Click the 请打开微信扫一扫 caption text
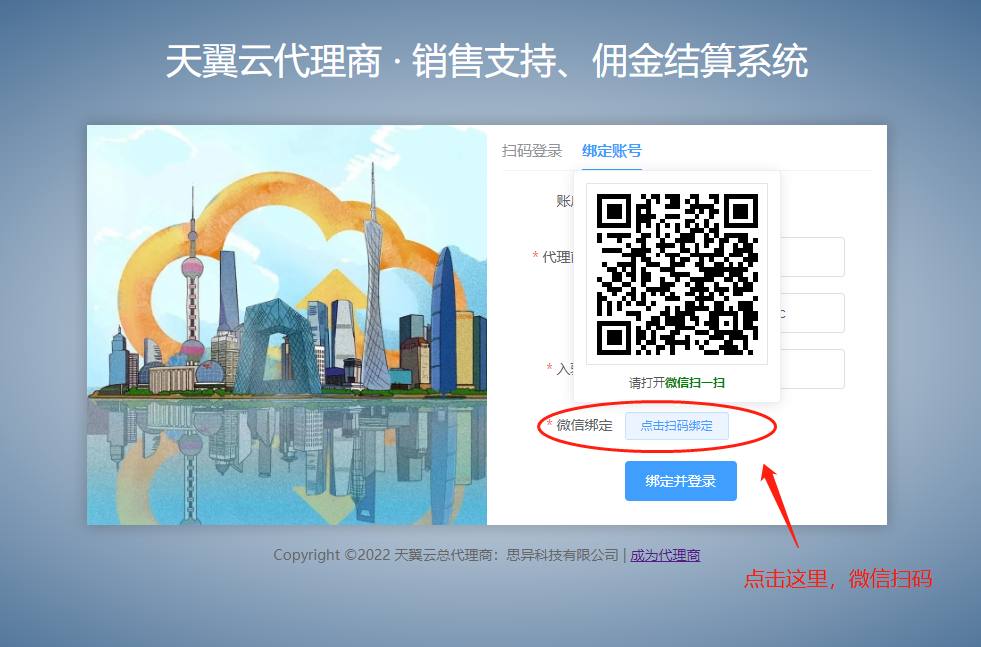 click(x=676, y=383)
